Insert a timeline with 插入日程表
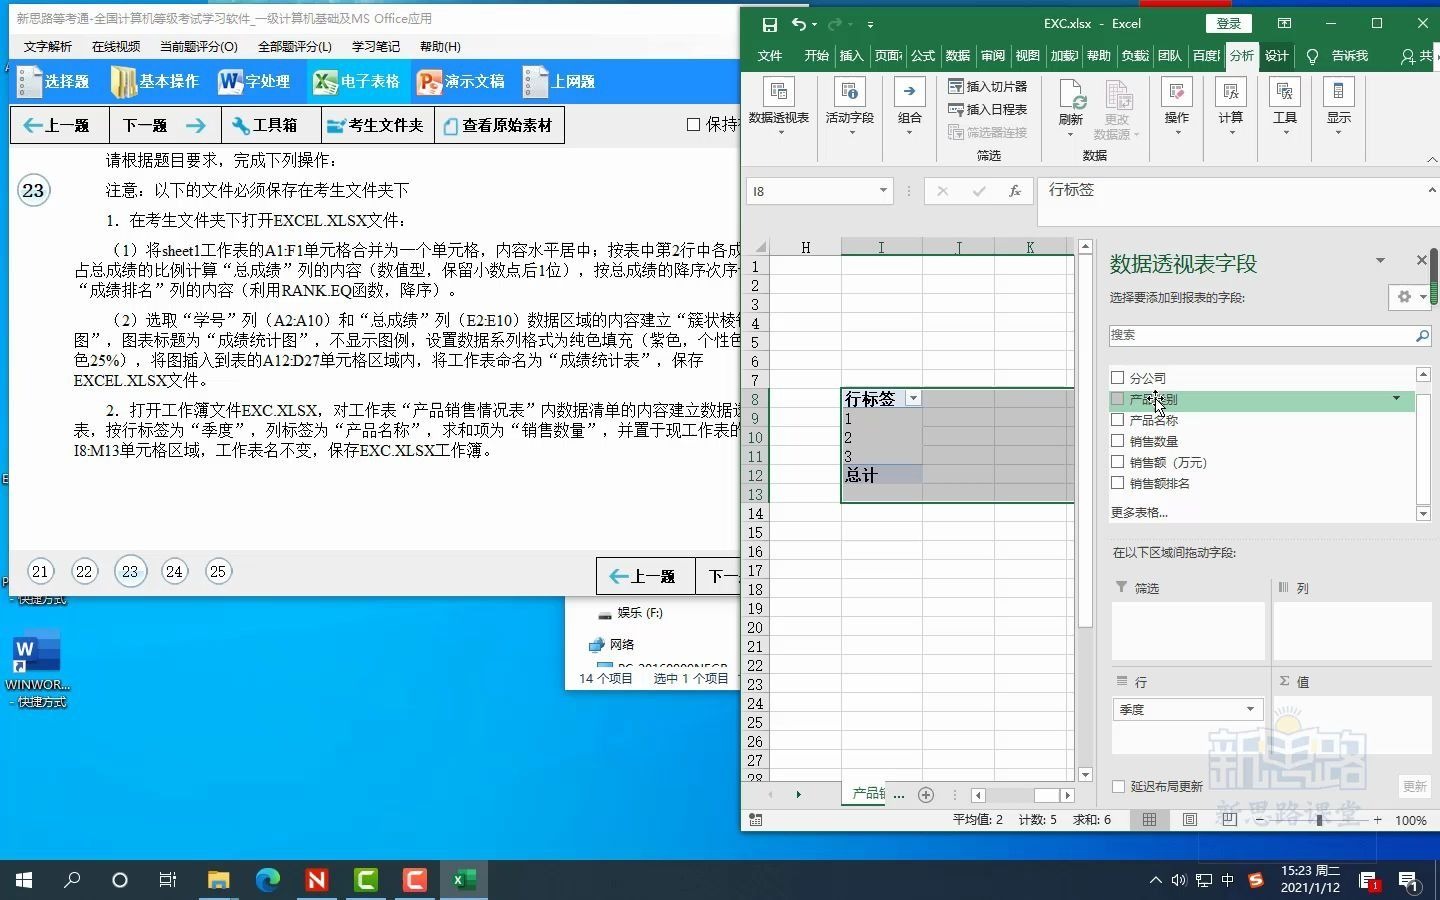The image size is (1440, 900). pyautogui.click(x=988, y=109)
